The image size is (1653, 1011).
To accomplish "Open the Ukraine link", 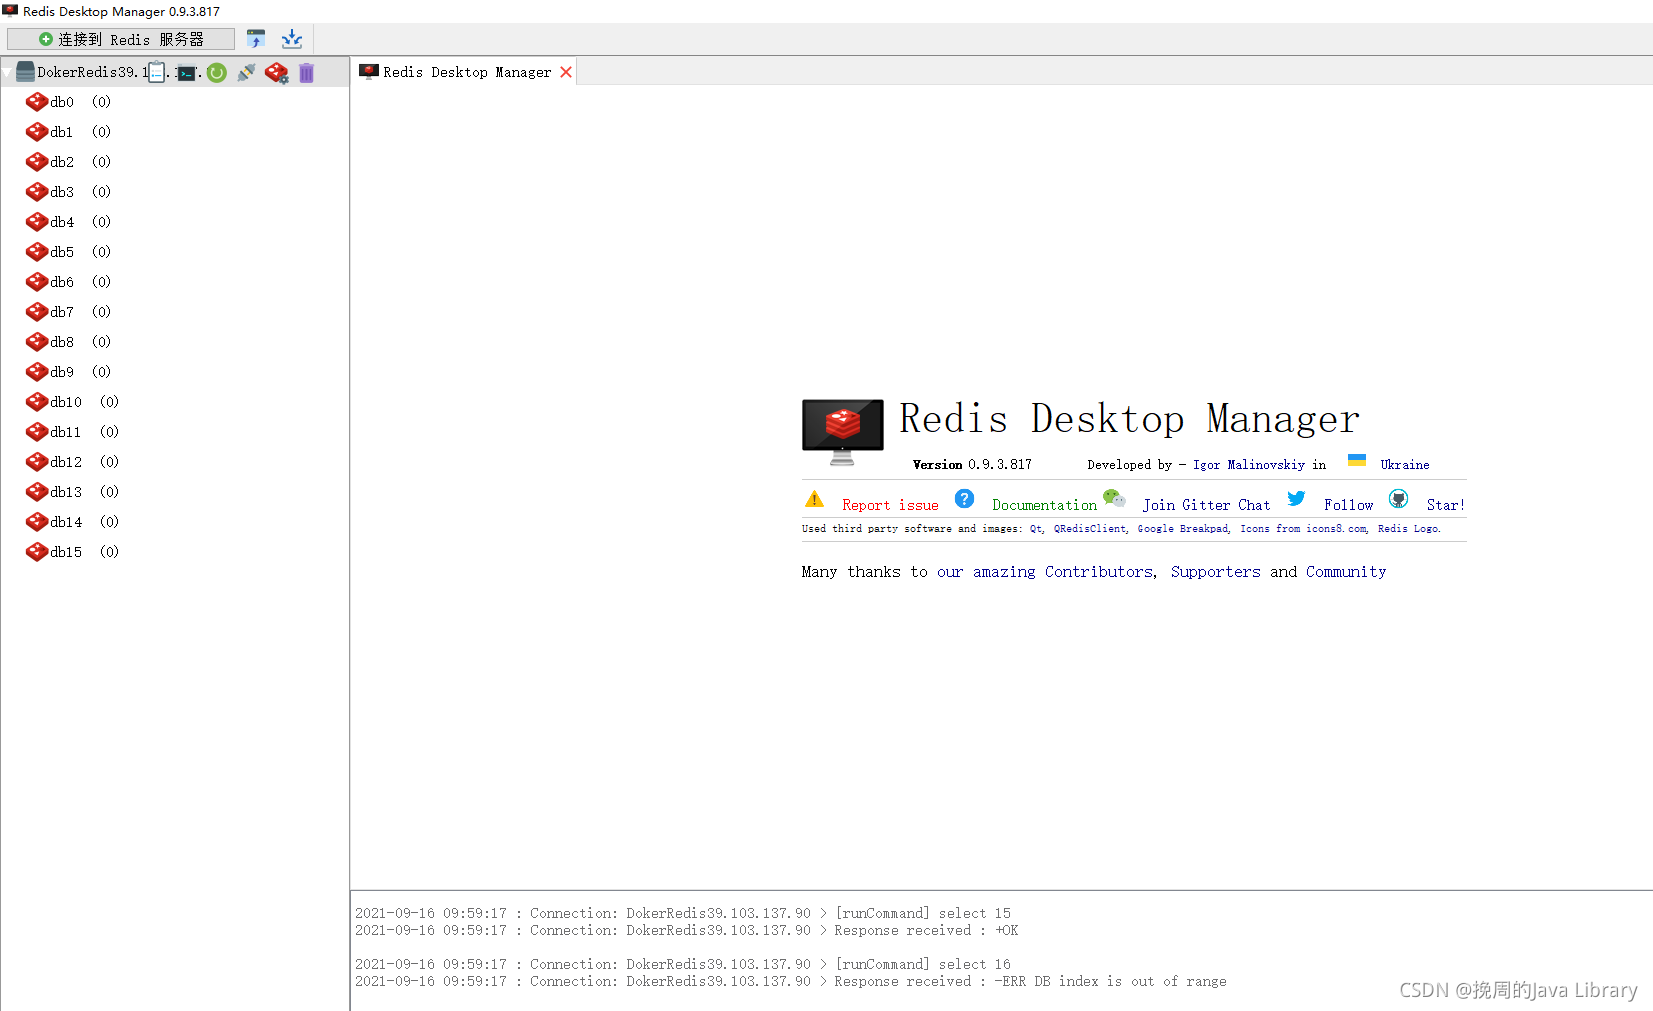I will pos(1405,465).
